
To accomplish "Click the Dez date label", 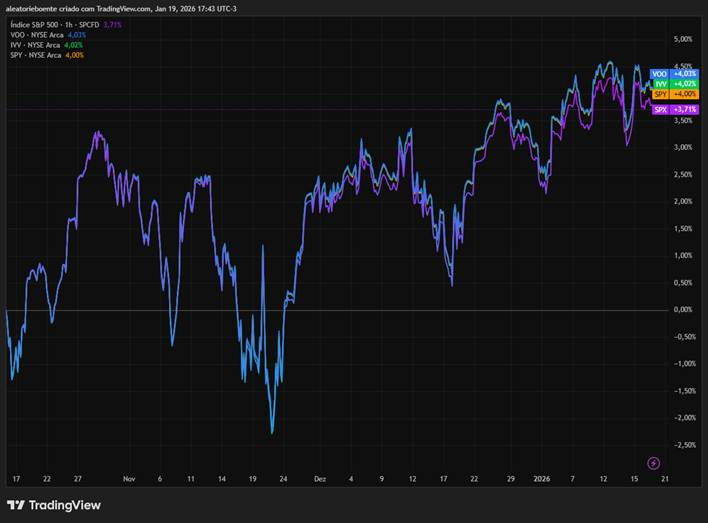I will coord(320,479).
